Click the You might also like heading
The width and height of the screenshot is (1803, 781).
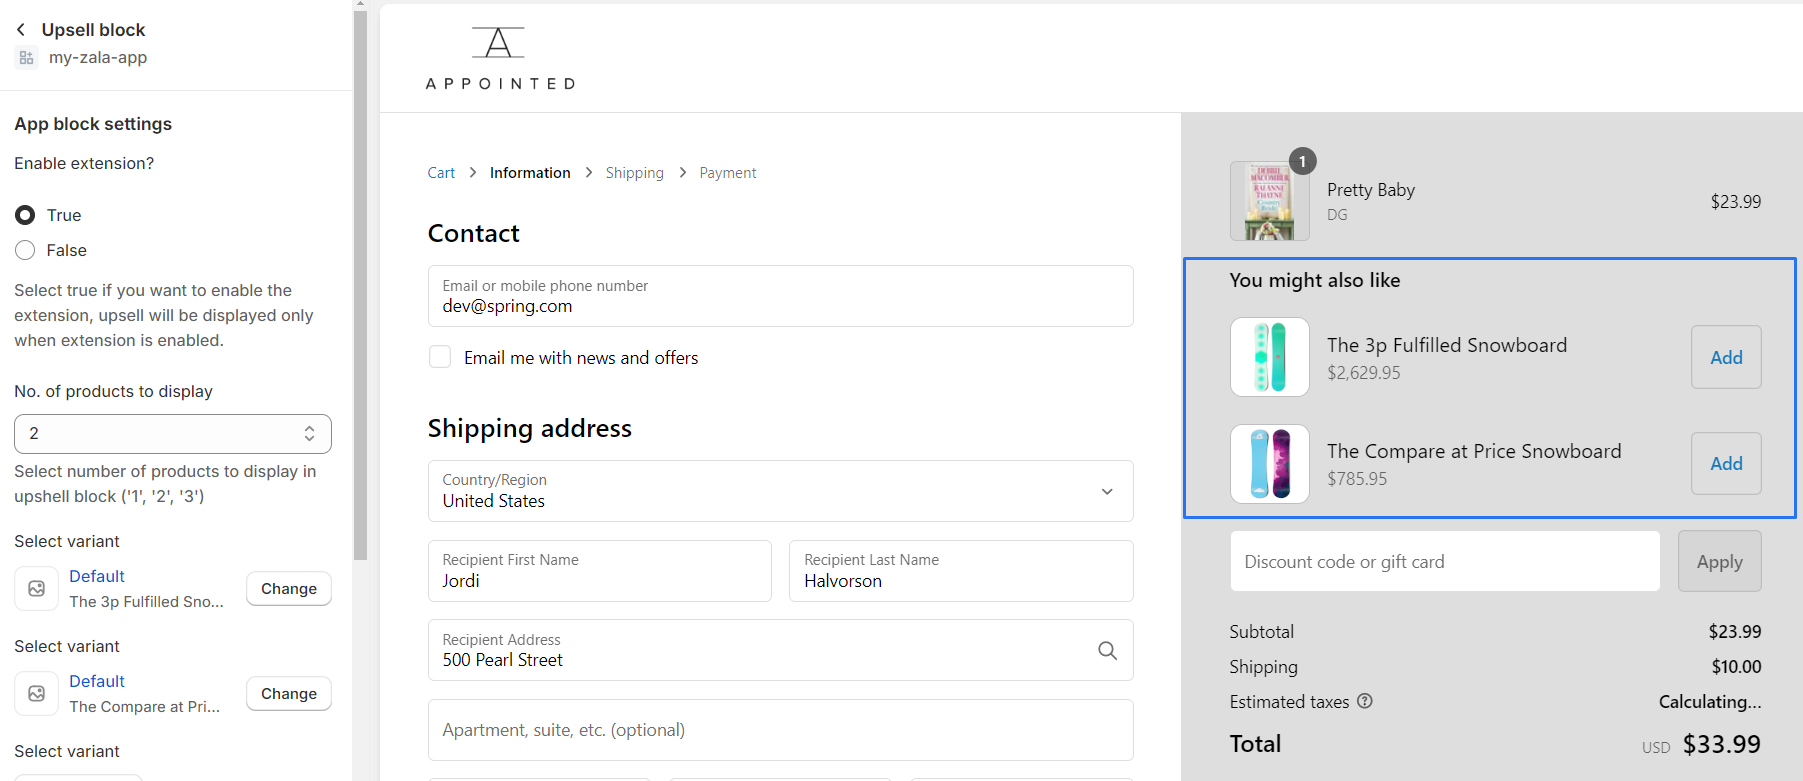click(1315, 280)
